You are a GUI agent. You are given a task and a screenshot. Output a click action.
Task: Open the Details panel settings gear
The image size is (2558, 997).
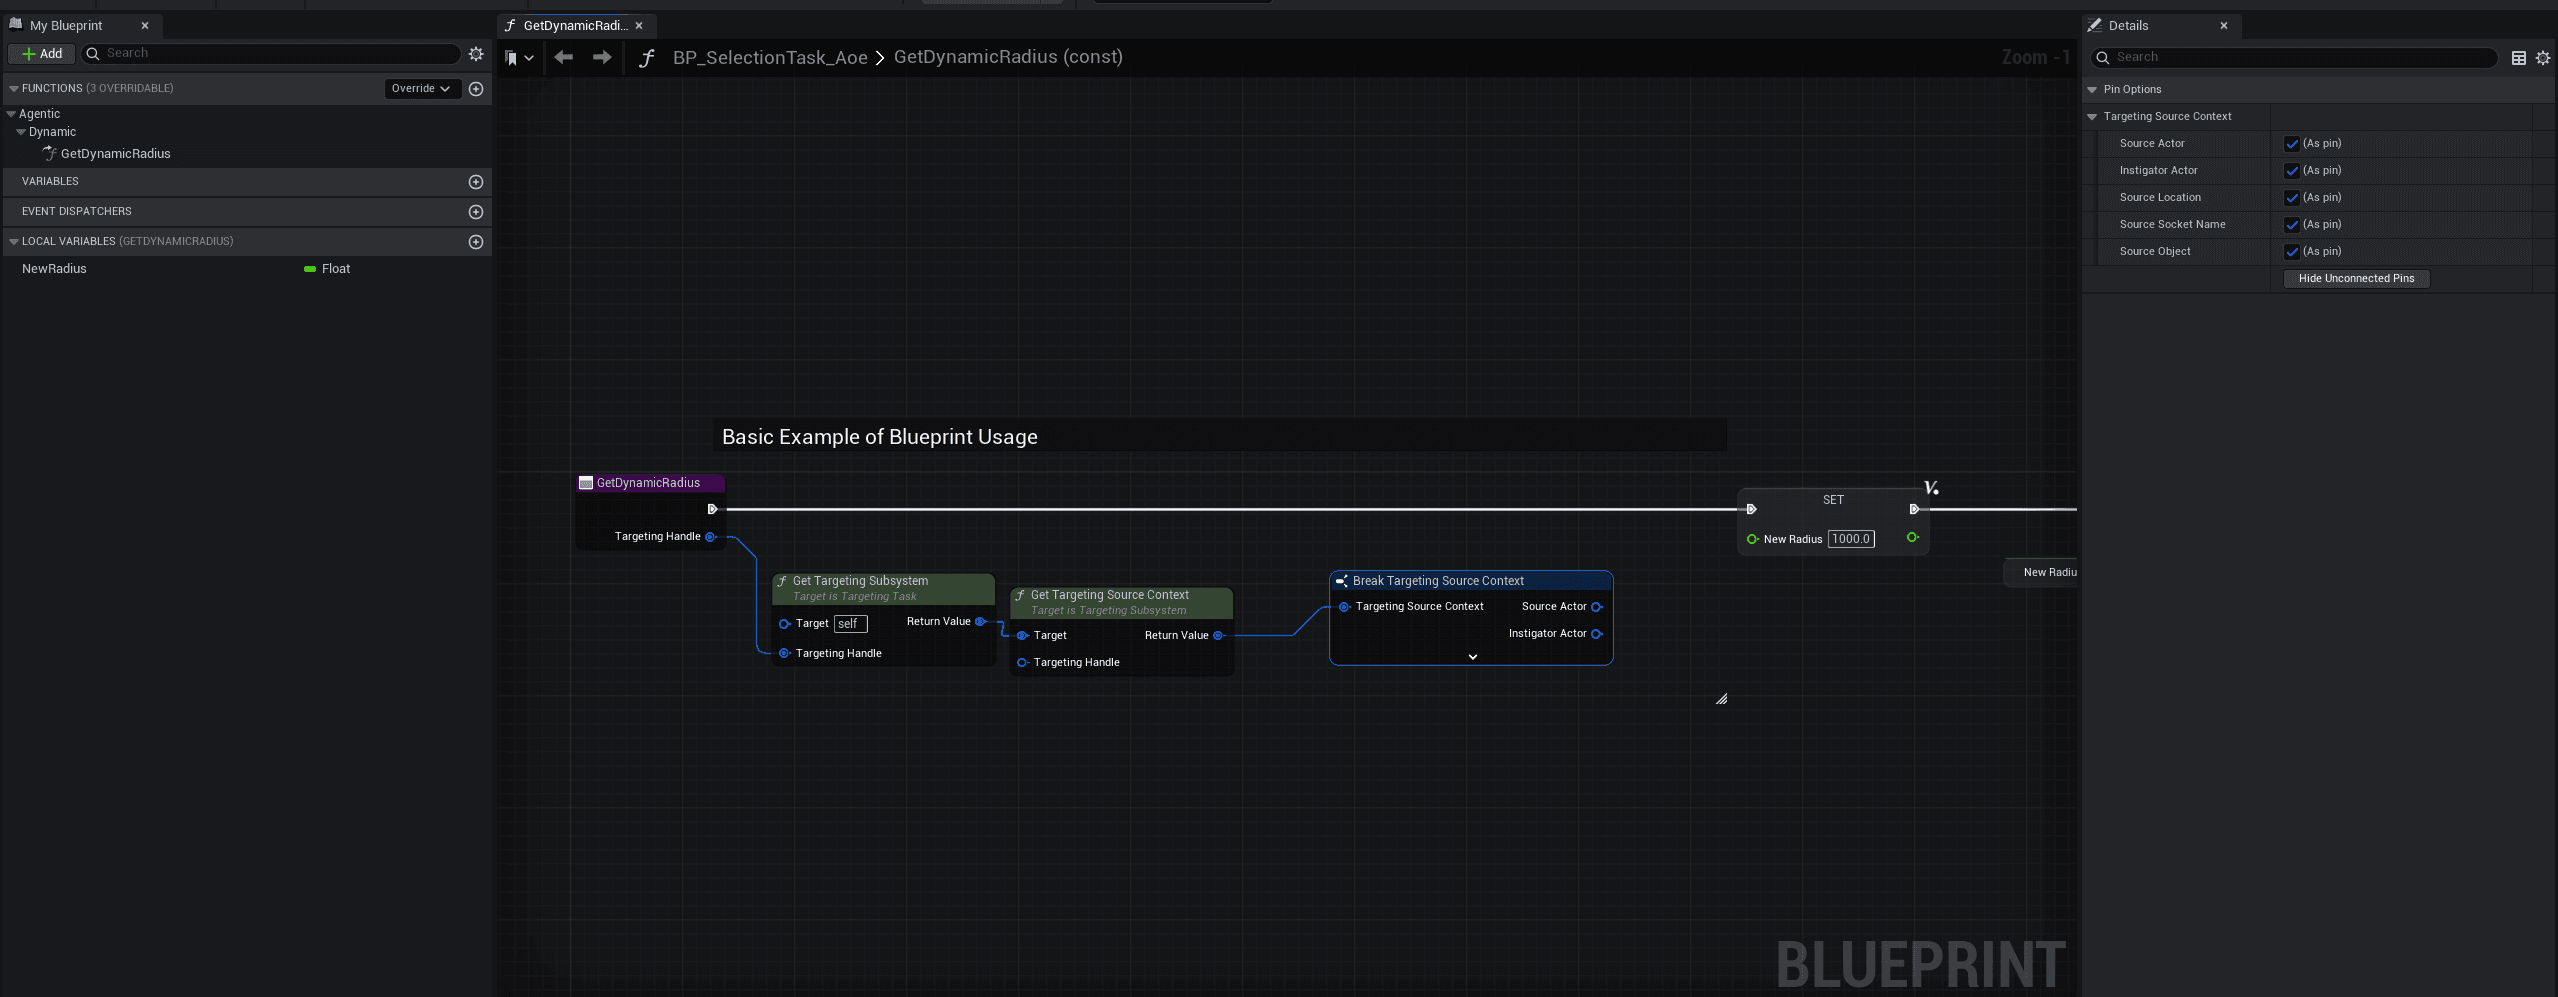point(2544,57)
